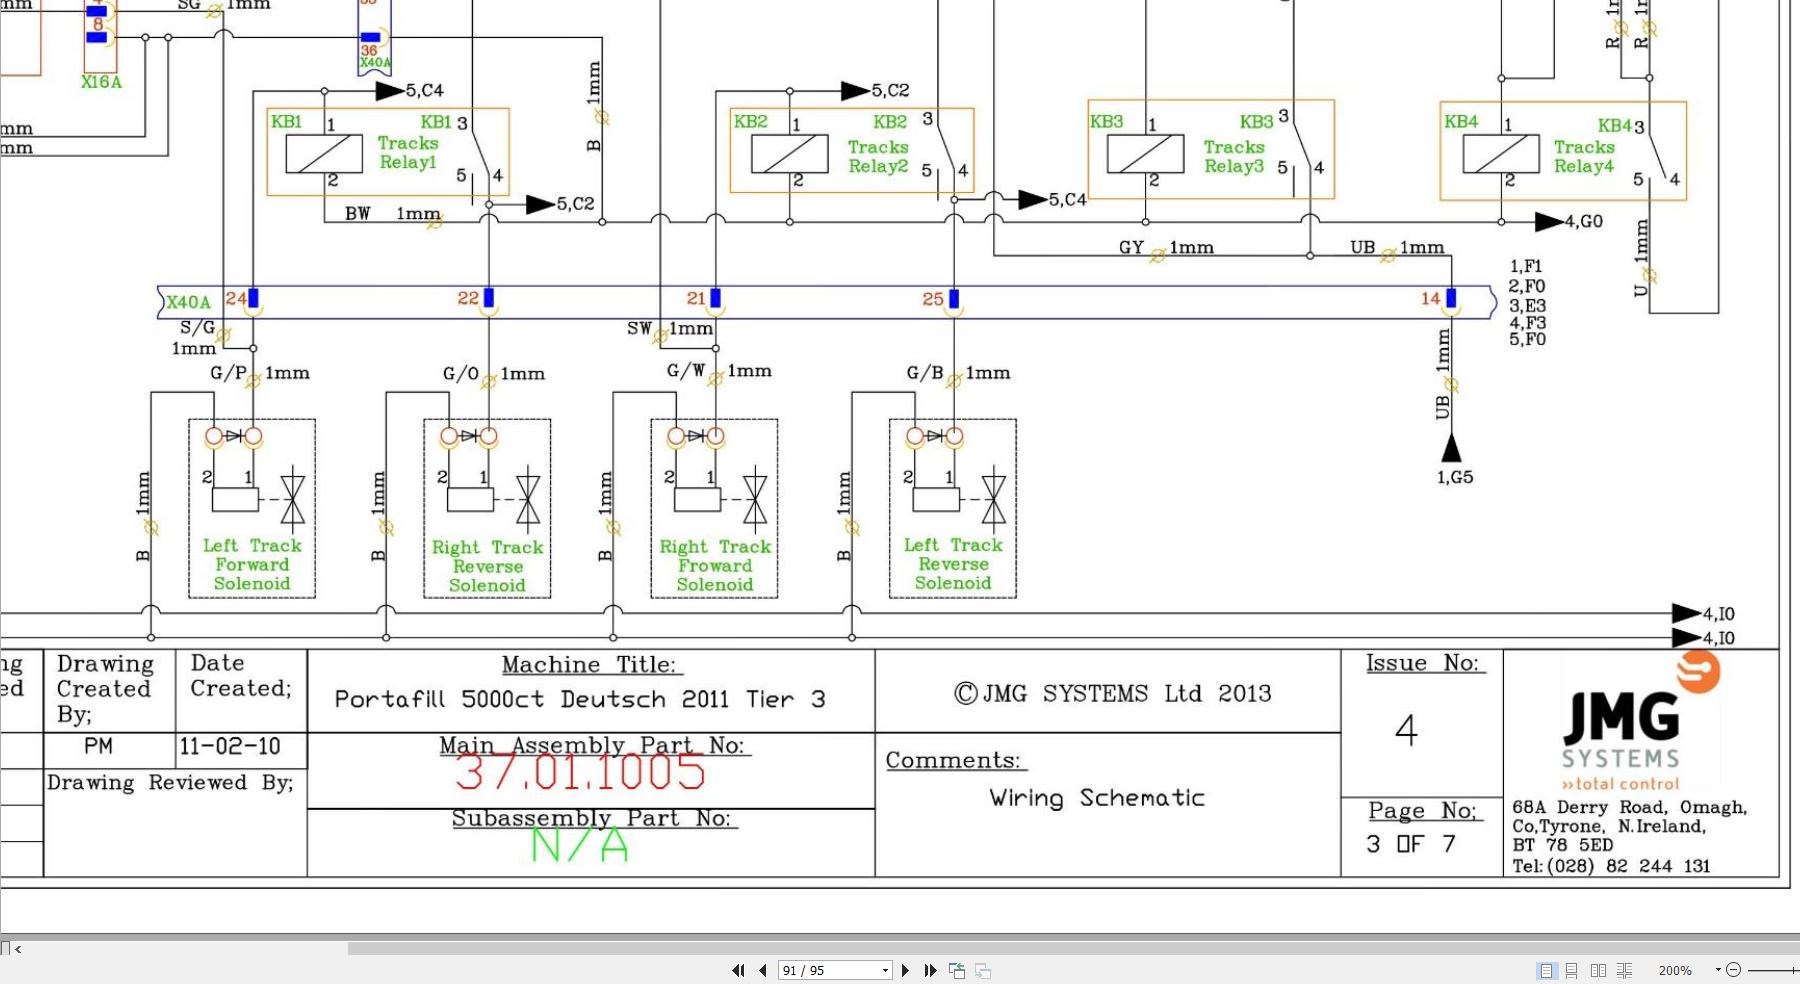Select single page view mode

[1546, 970]
